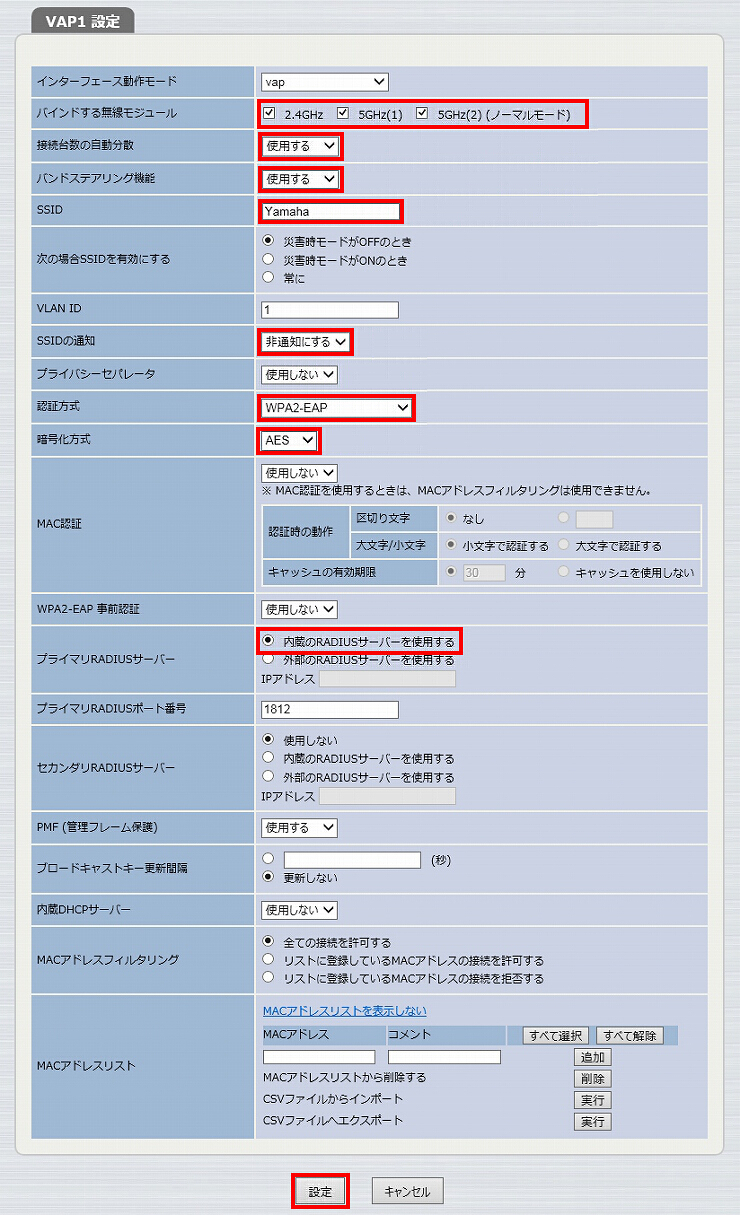This screenshot has height=1215, width=740.
Task: Open the 接続台数の自動分散 dropdown
Action: 300,146
